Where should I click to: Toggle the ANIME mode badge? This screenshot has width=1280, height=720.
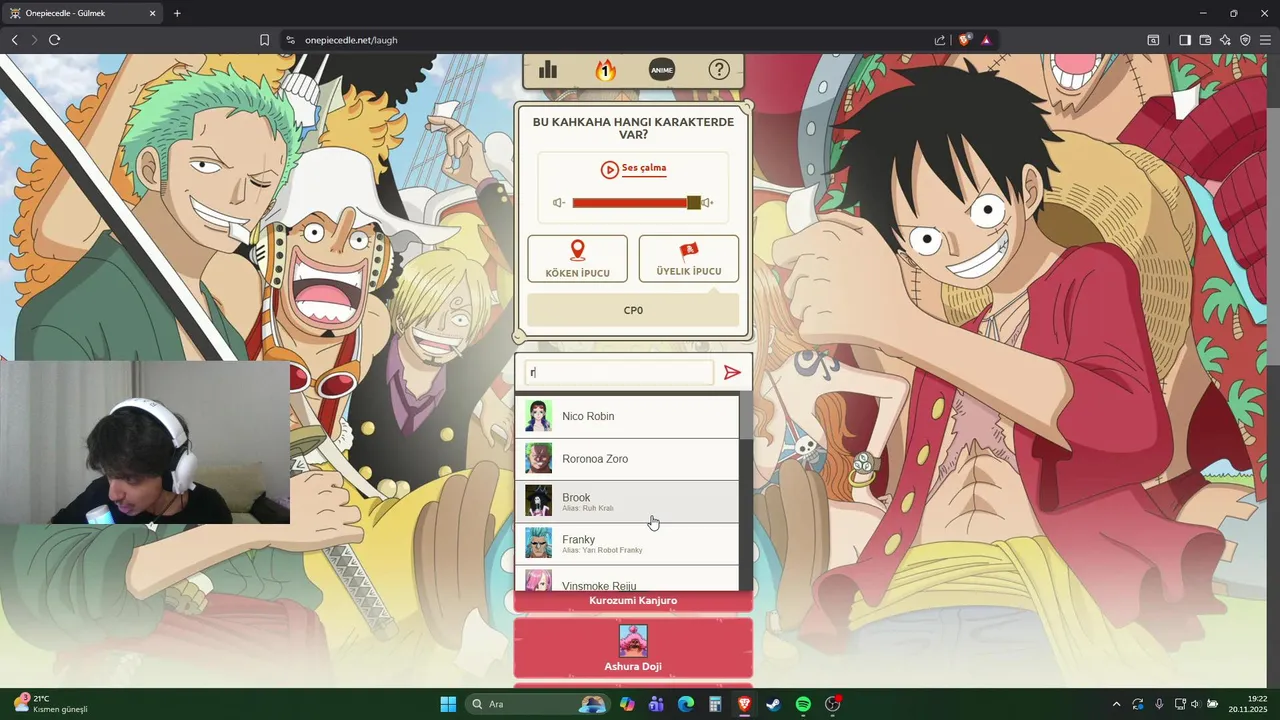pos(662,70)
